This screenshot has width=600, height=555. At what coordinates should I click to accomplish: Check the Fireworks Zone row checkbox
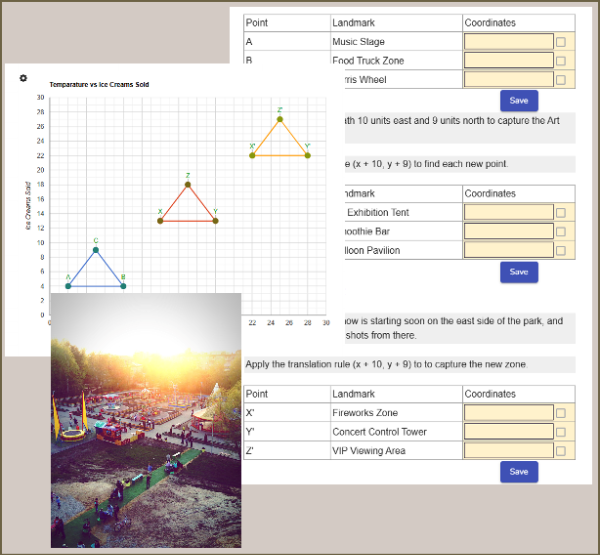coord(560,413)
